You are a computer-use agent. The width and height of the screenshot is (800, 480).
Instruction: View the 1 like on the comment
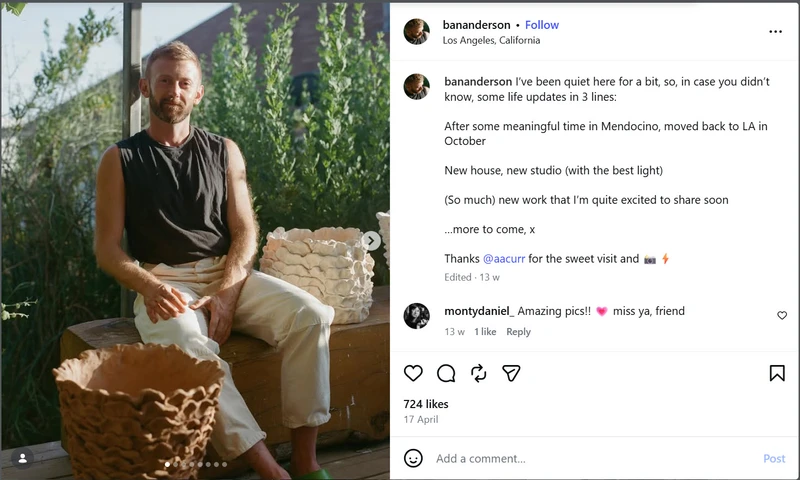[x=485, y=332]
